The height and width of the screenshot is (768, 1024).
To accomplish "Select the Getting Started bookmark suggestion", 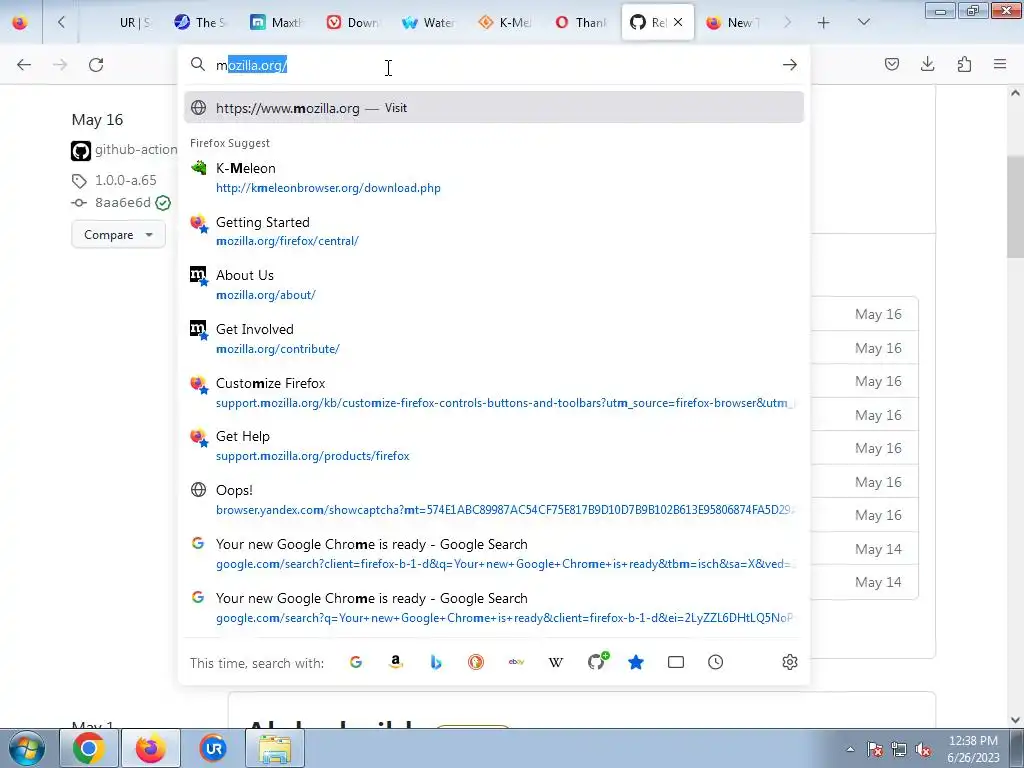I will click(494, 231).
